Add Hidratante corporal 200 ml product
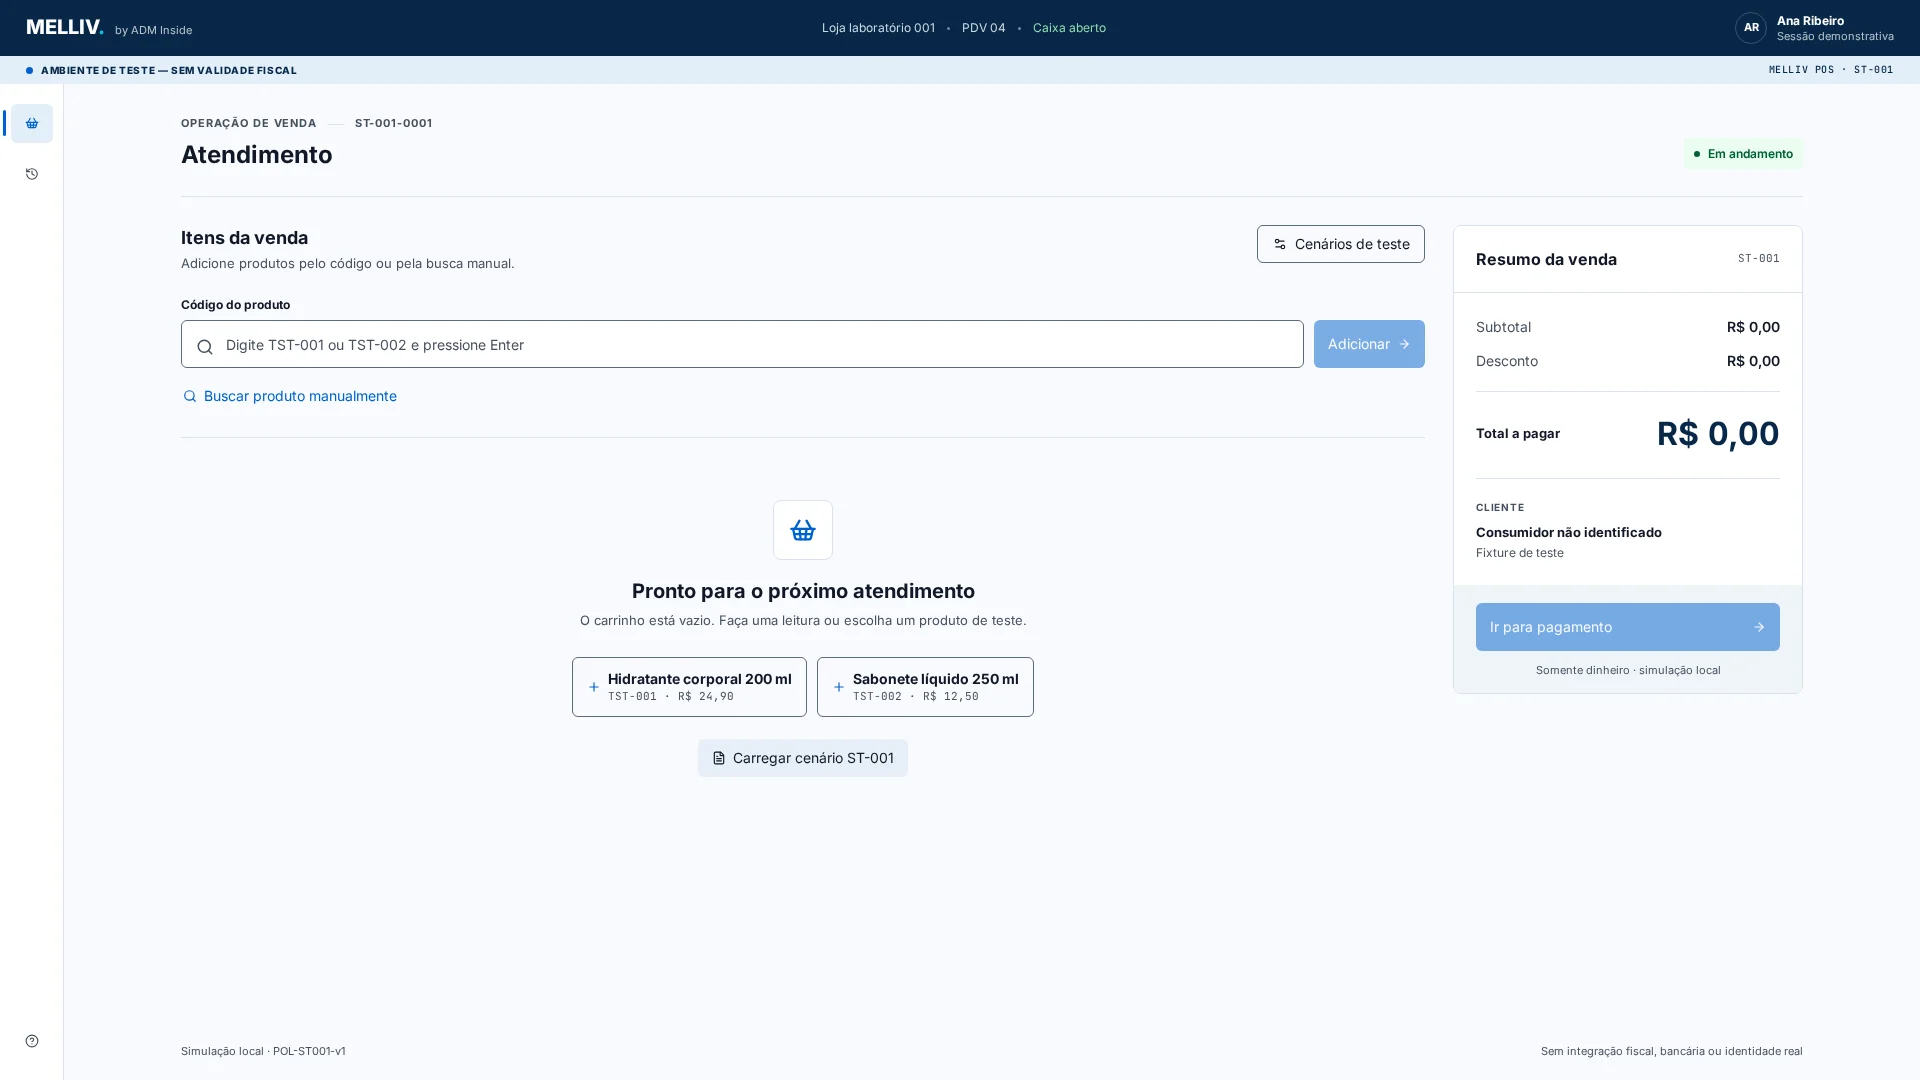Screen dimensions: 1920x1080 689,687
